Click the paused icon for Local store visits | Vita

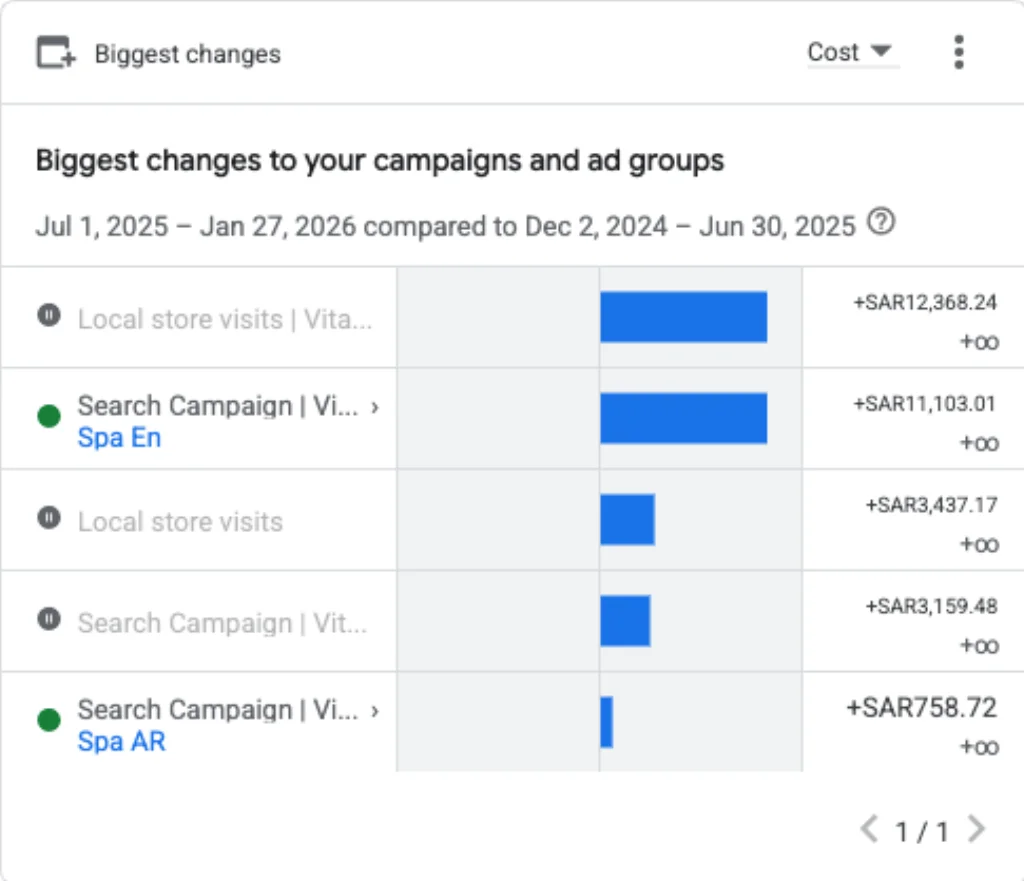pos(49,315)
